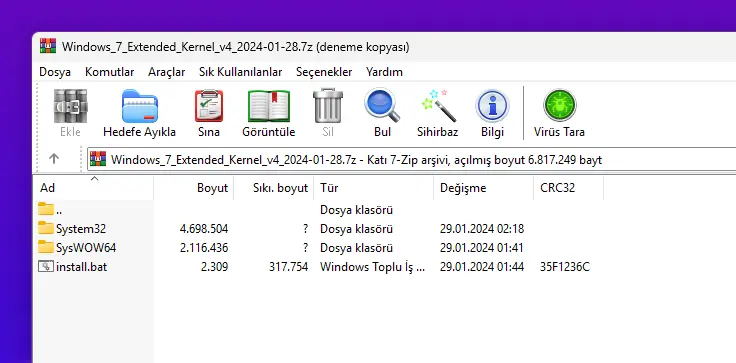
Task: Select the SysWOW64 folder icon
Action: point(46,247)
